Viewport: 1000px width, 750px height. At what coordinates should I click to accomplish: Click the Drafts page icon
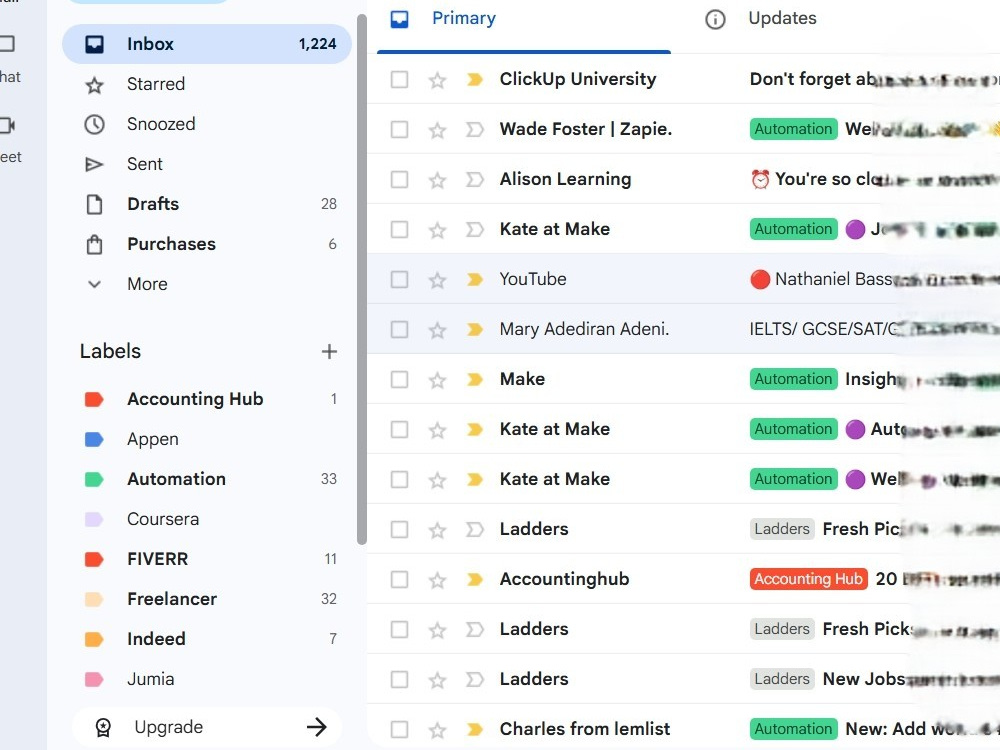(94, 205)
